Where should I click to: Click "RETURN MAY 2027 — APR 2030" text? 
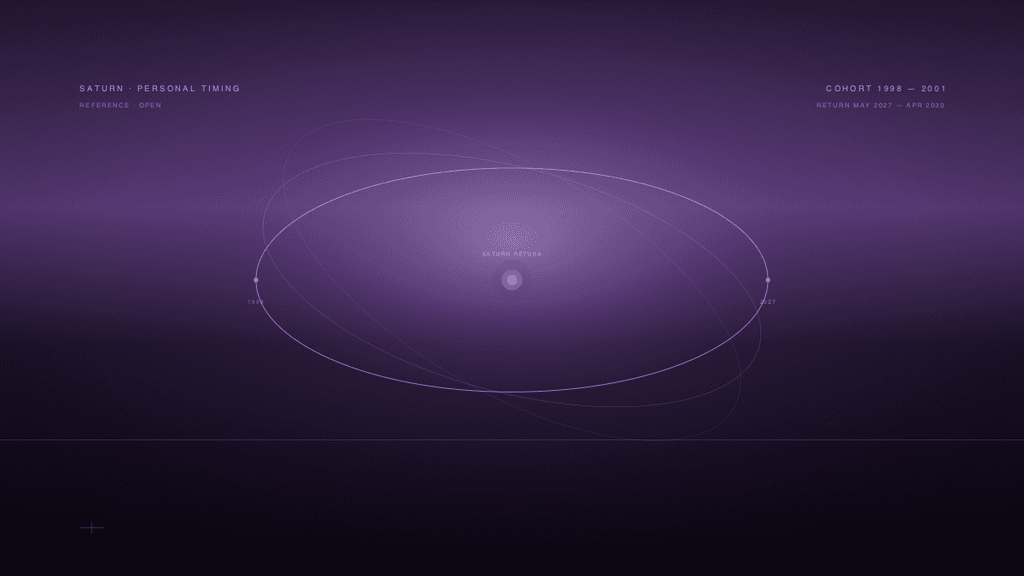click(880, 105)
